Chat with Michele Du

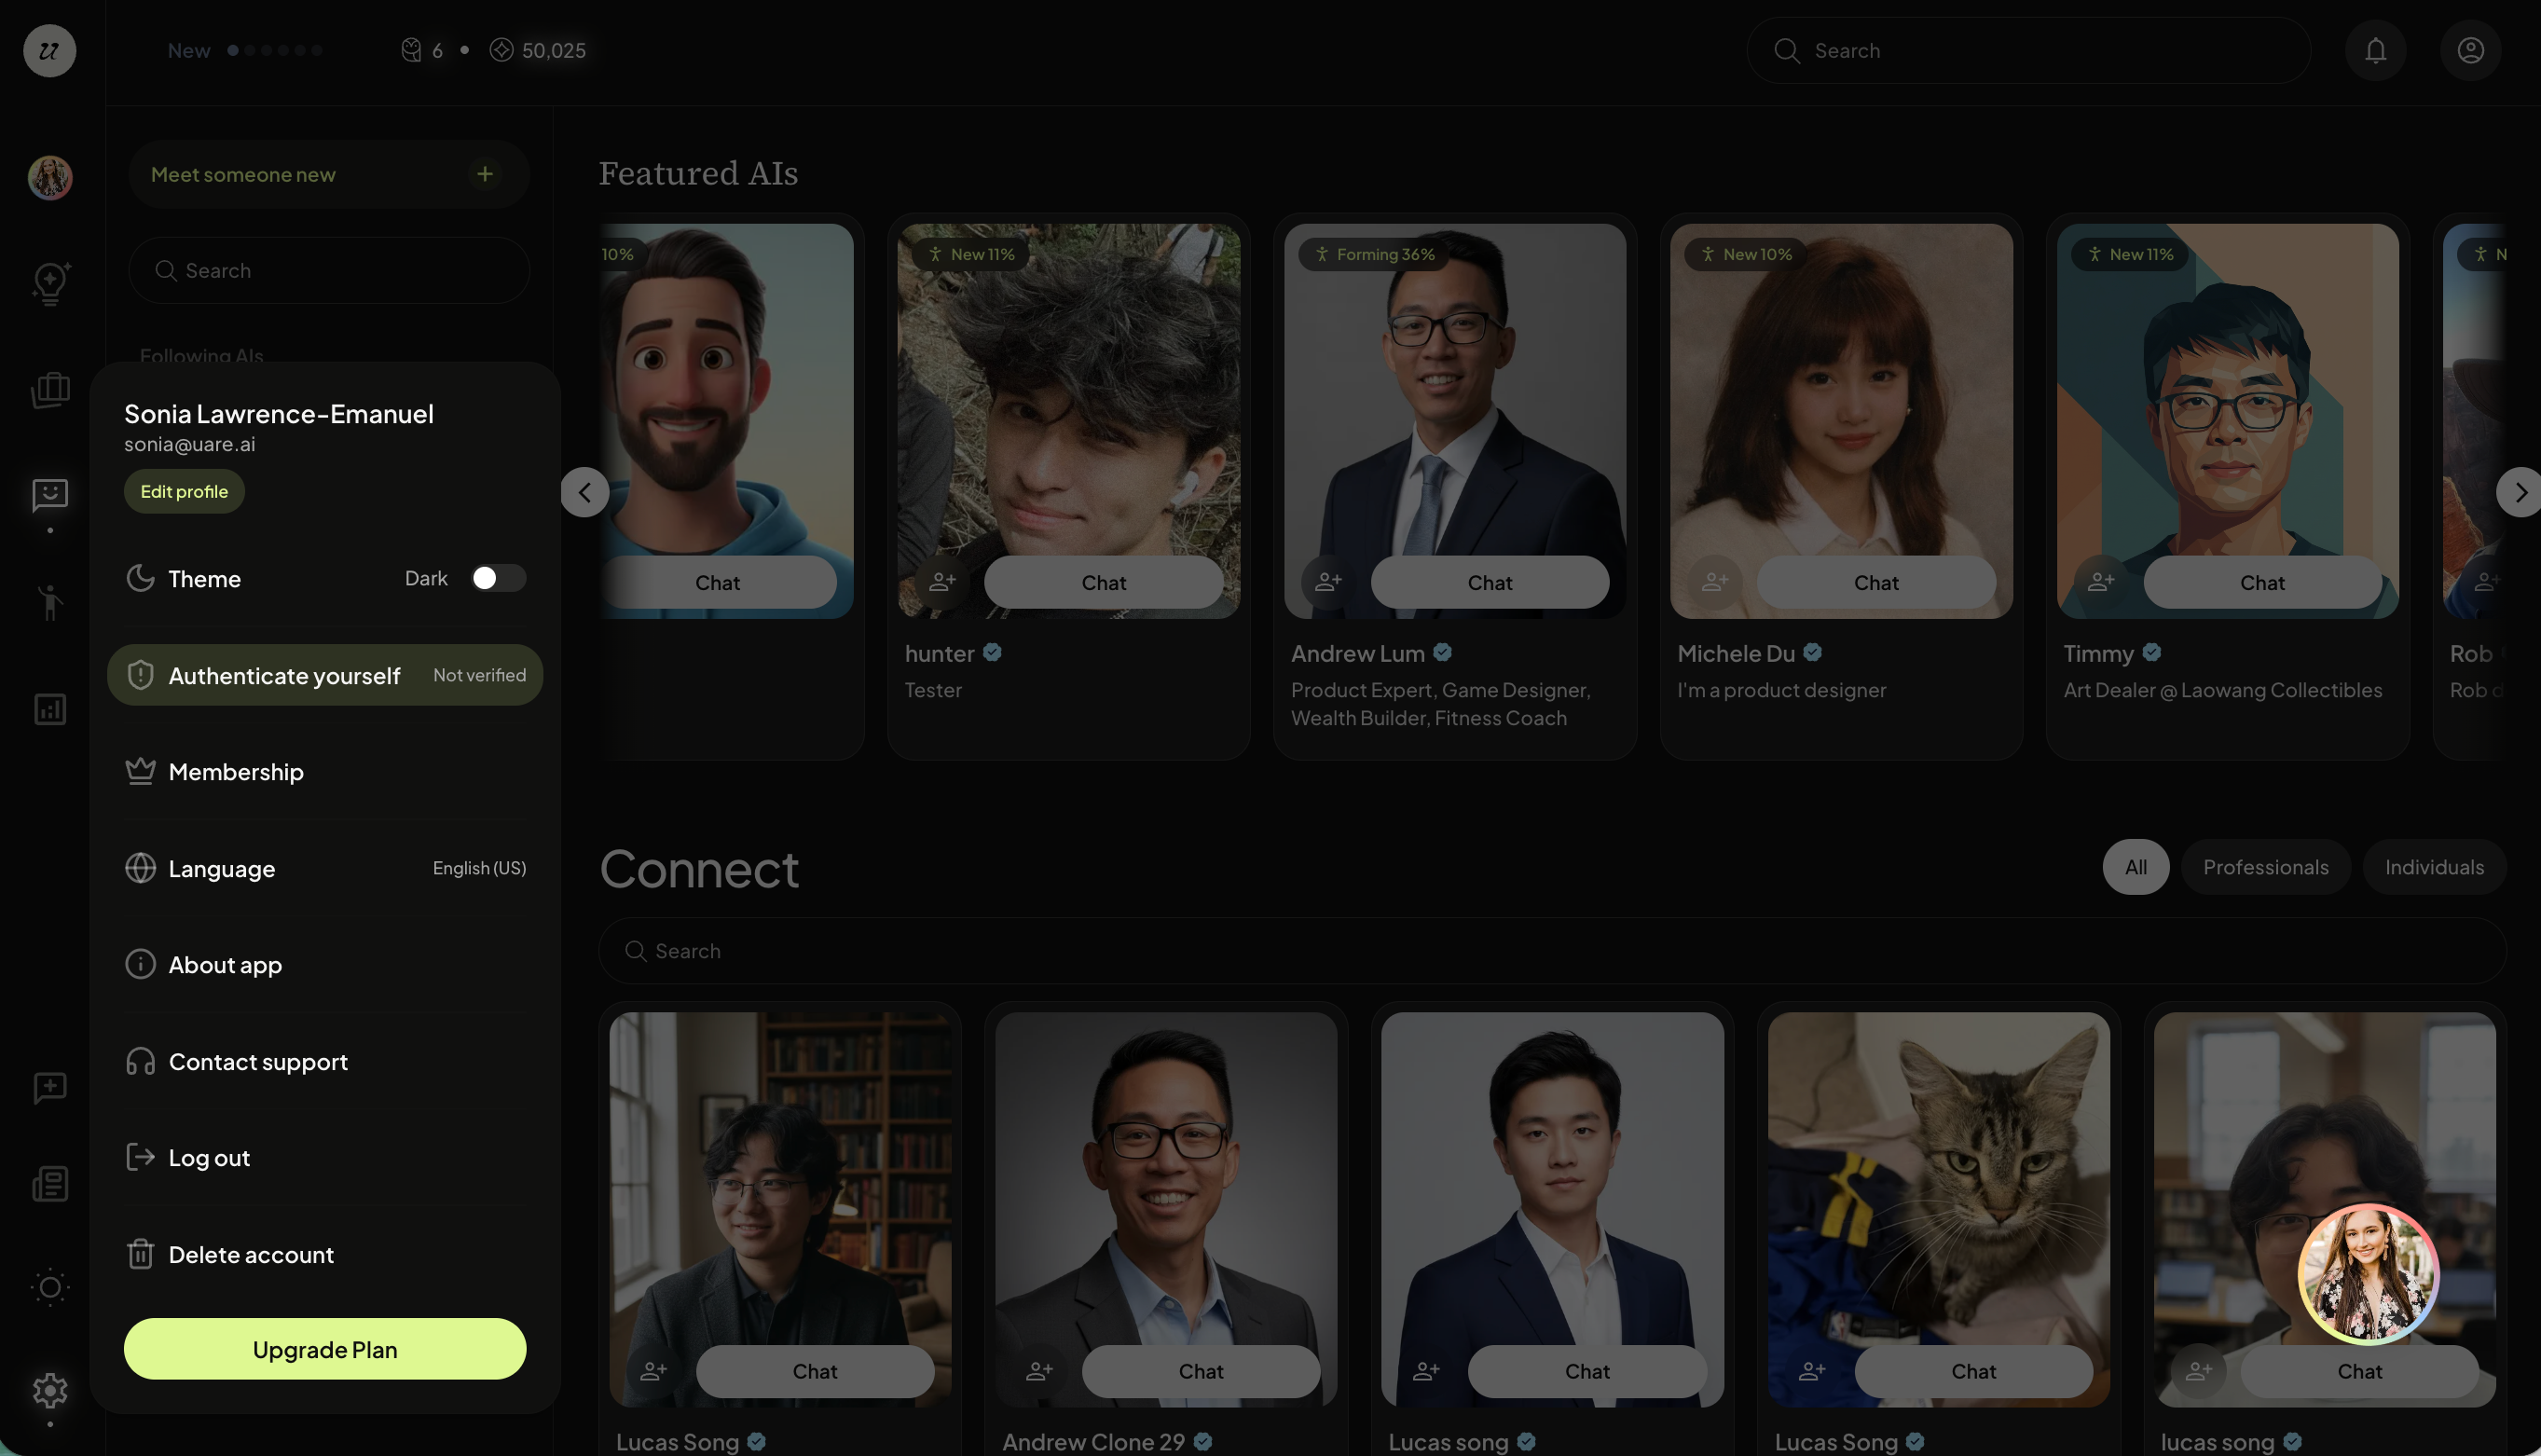[1876, 582]
